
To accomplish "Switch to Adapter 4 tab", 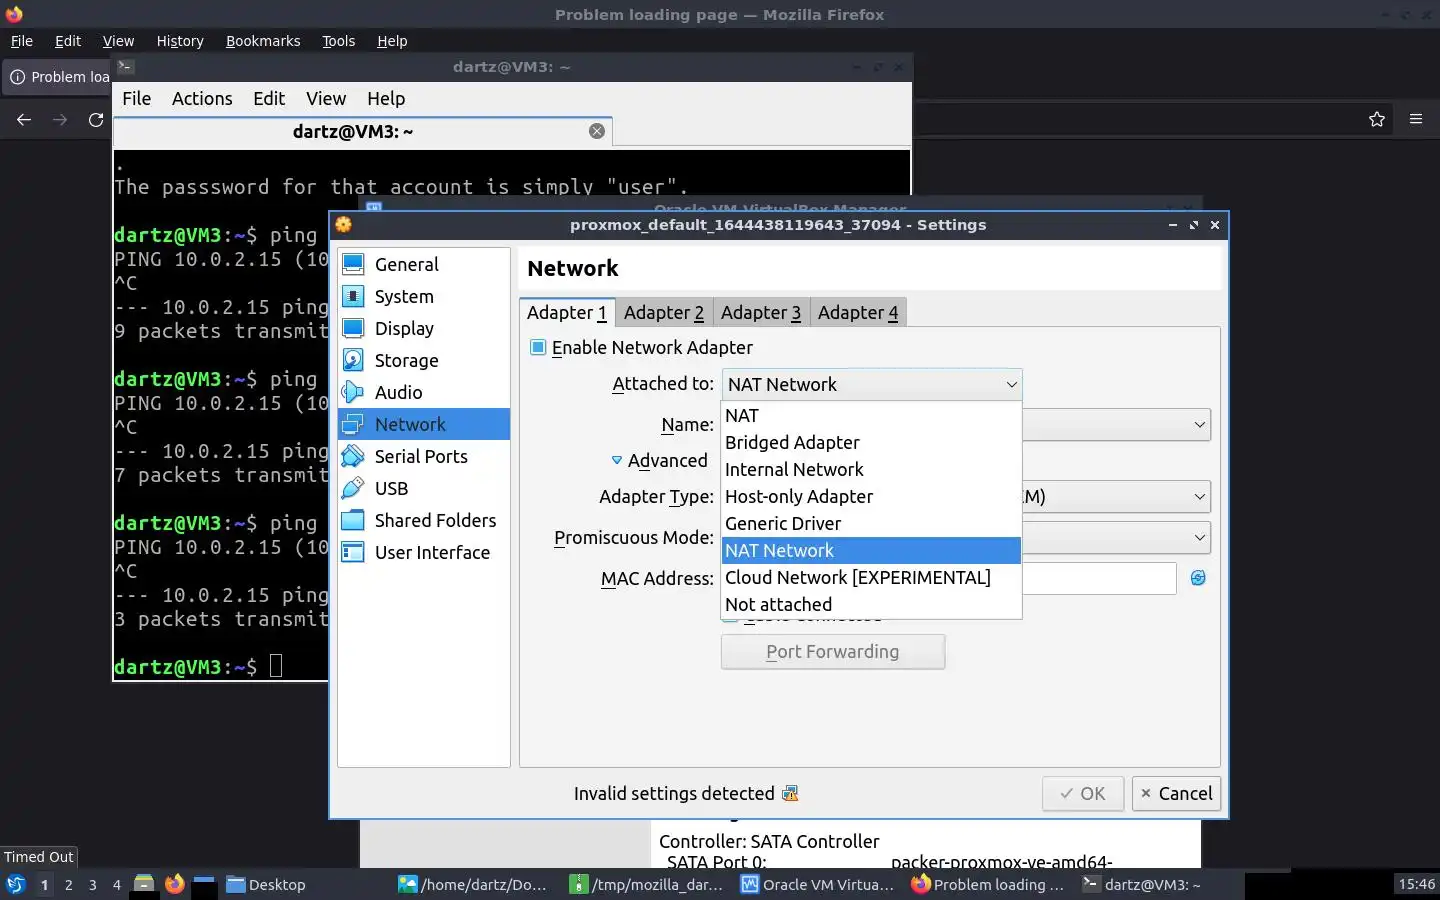I will coord(858,313).
